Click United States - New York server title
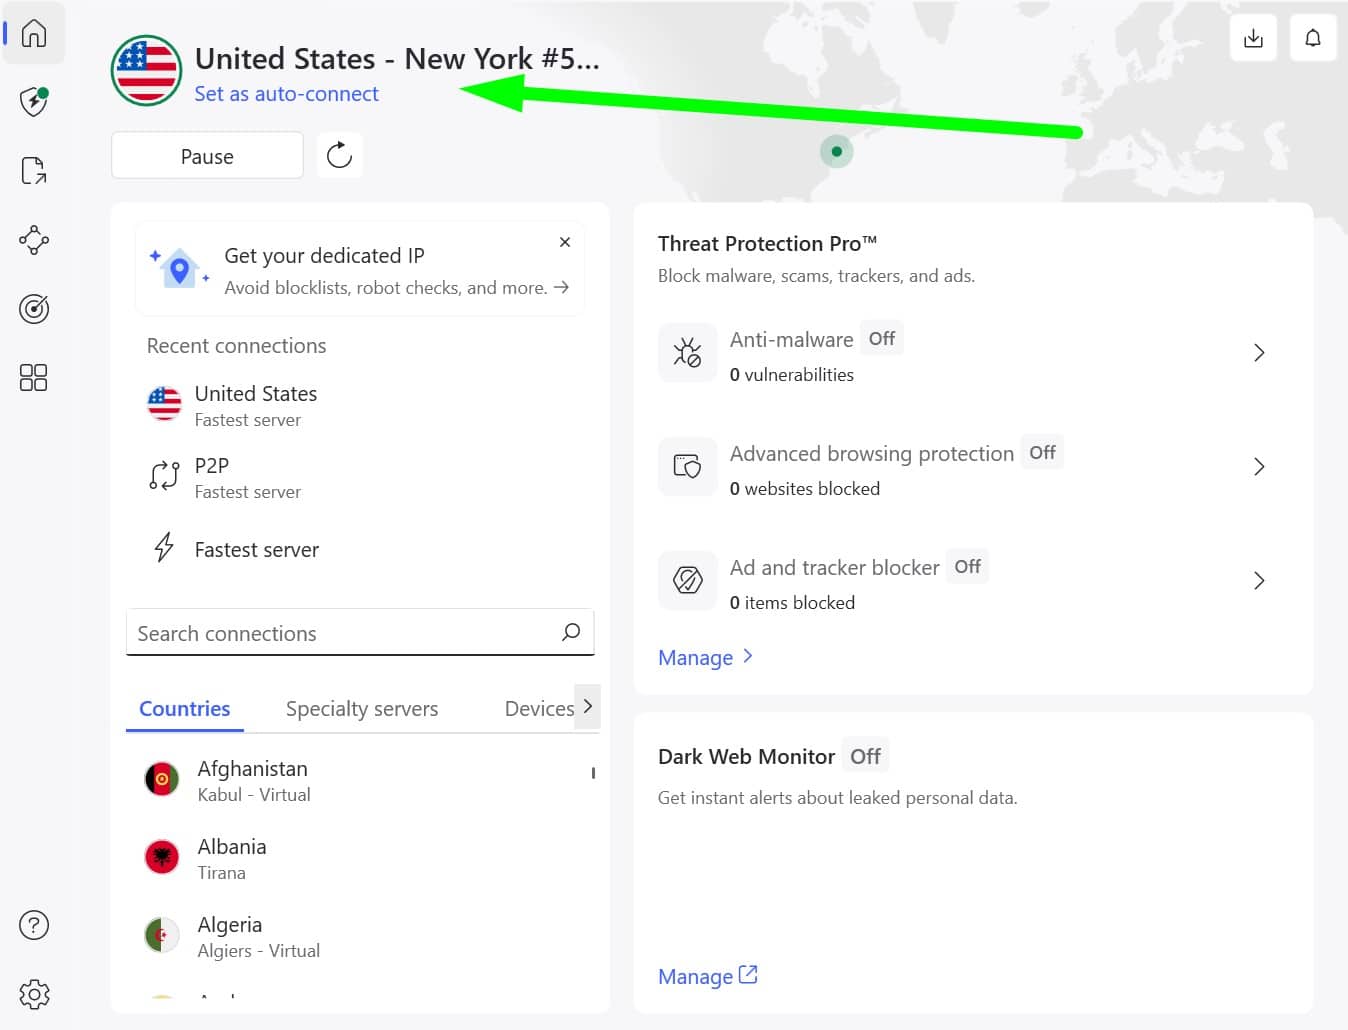This screenshot has width=1348, height=1030. [x=397, y=59]
